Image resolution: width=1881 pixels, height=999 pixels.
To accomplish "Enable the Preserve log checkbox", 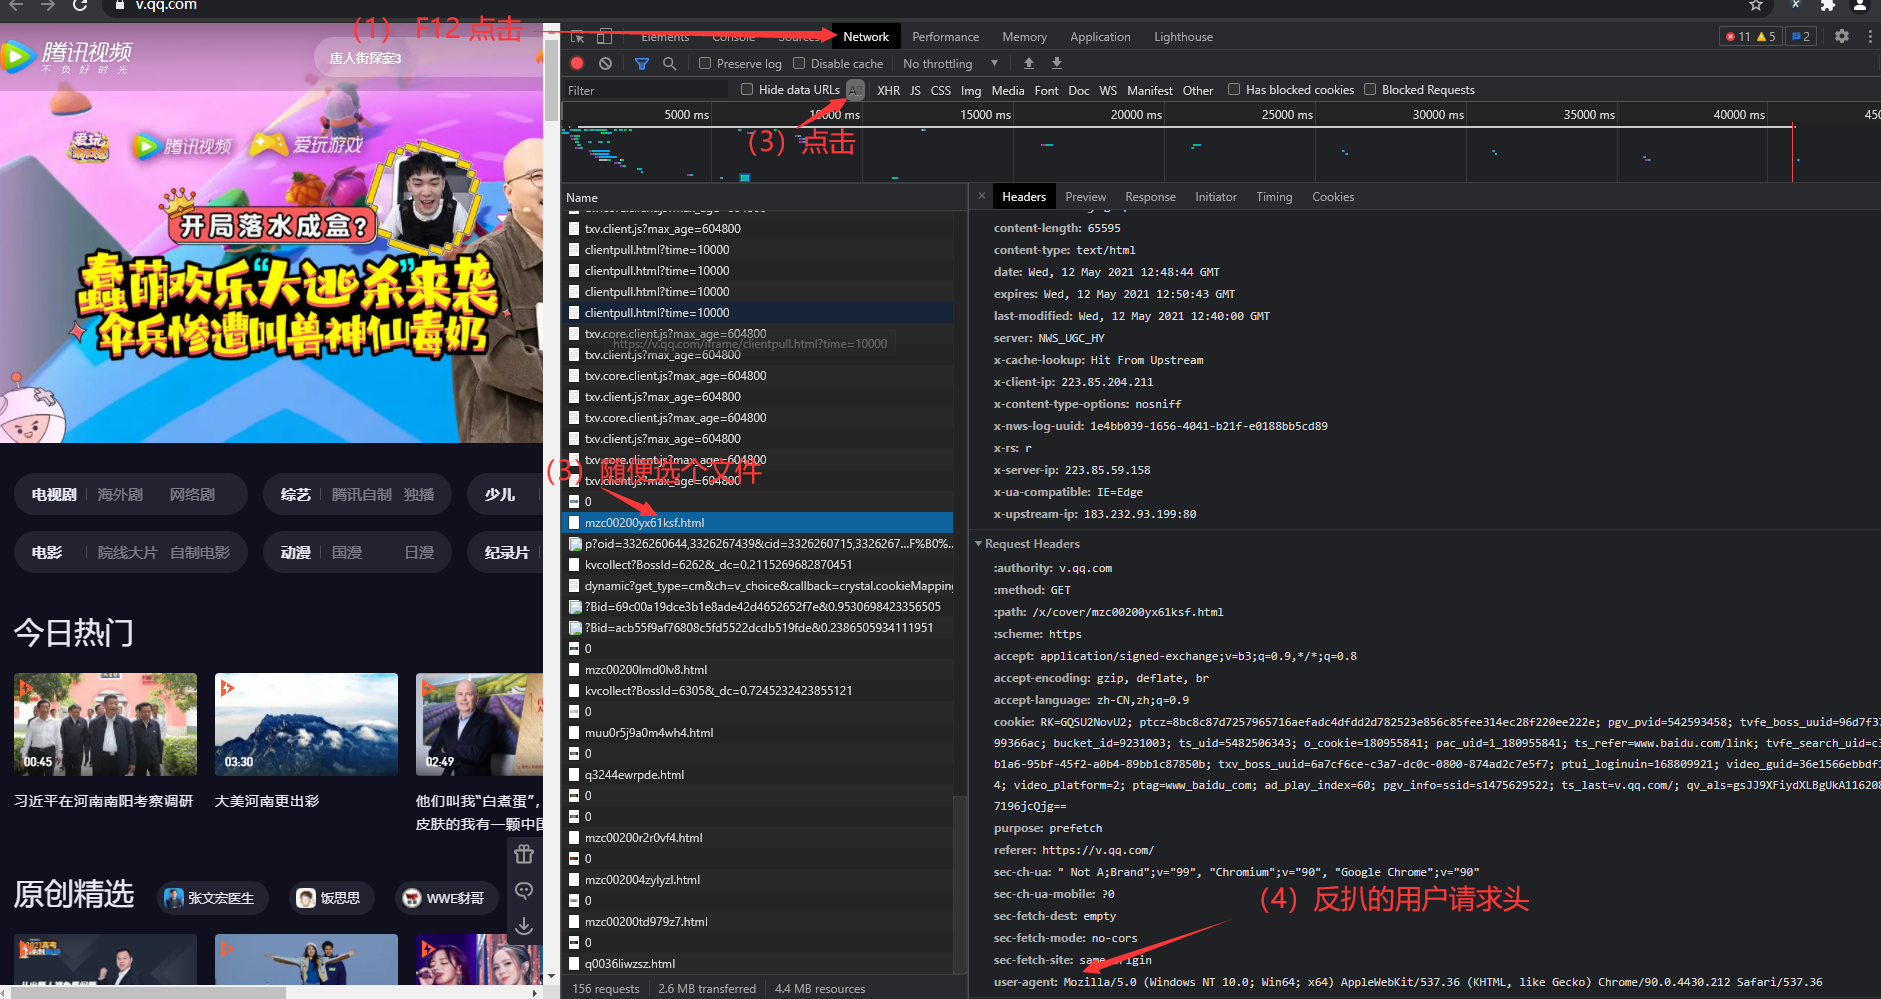I will click(x=705, y=63).
